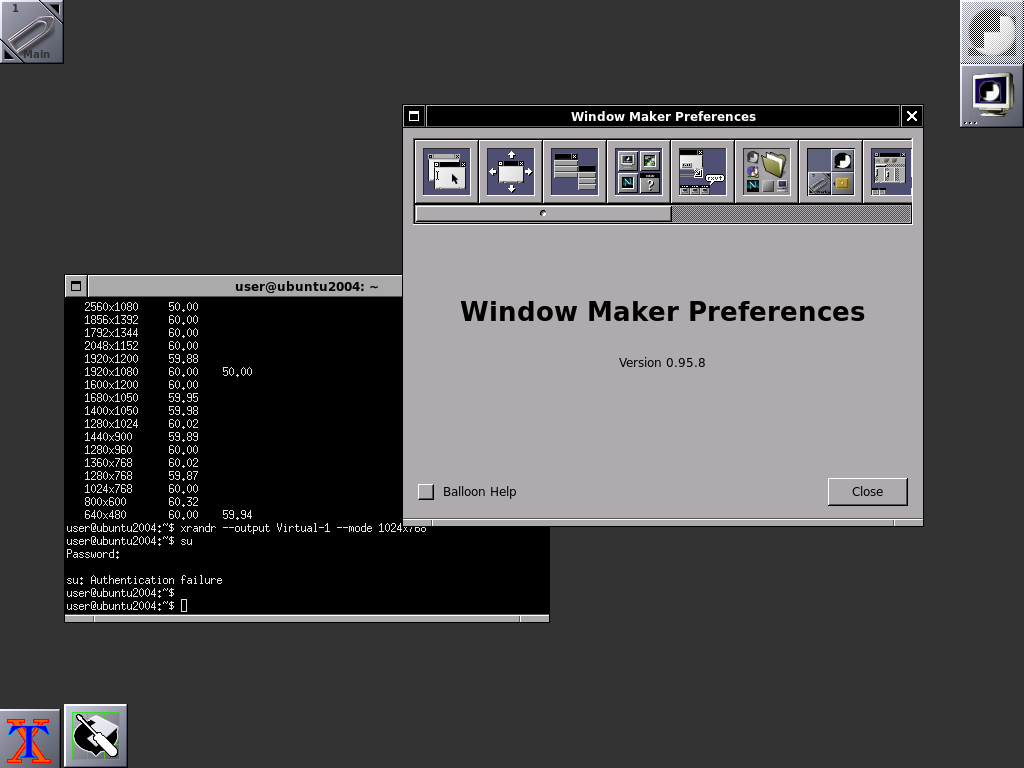Viewport: 1024px width, 768px height.
Task: Click the '1360x768' row in terminal
Action: [x=142, y=463]
